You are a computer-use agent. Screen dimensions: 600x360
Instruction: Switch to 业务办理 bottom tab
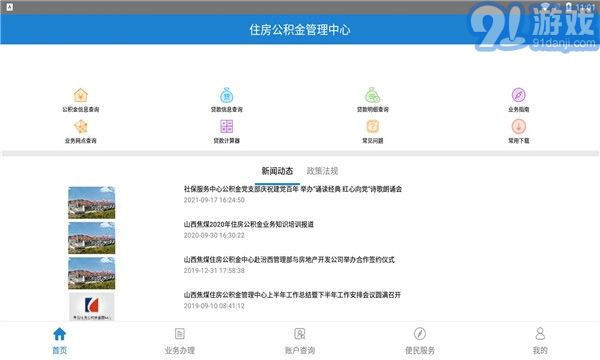(180, 340)
